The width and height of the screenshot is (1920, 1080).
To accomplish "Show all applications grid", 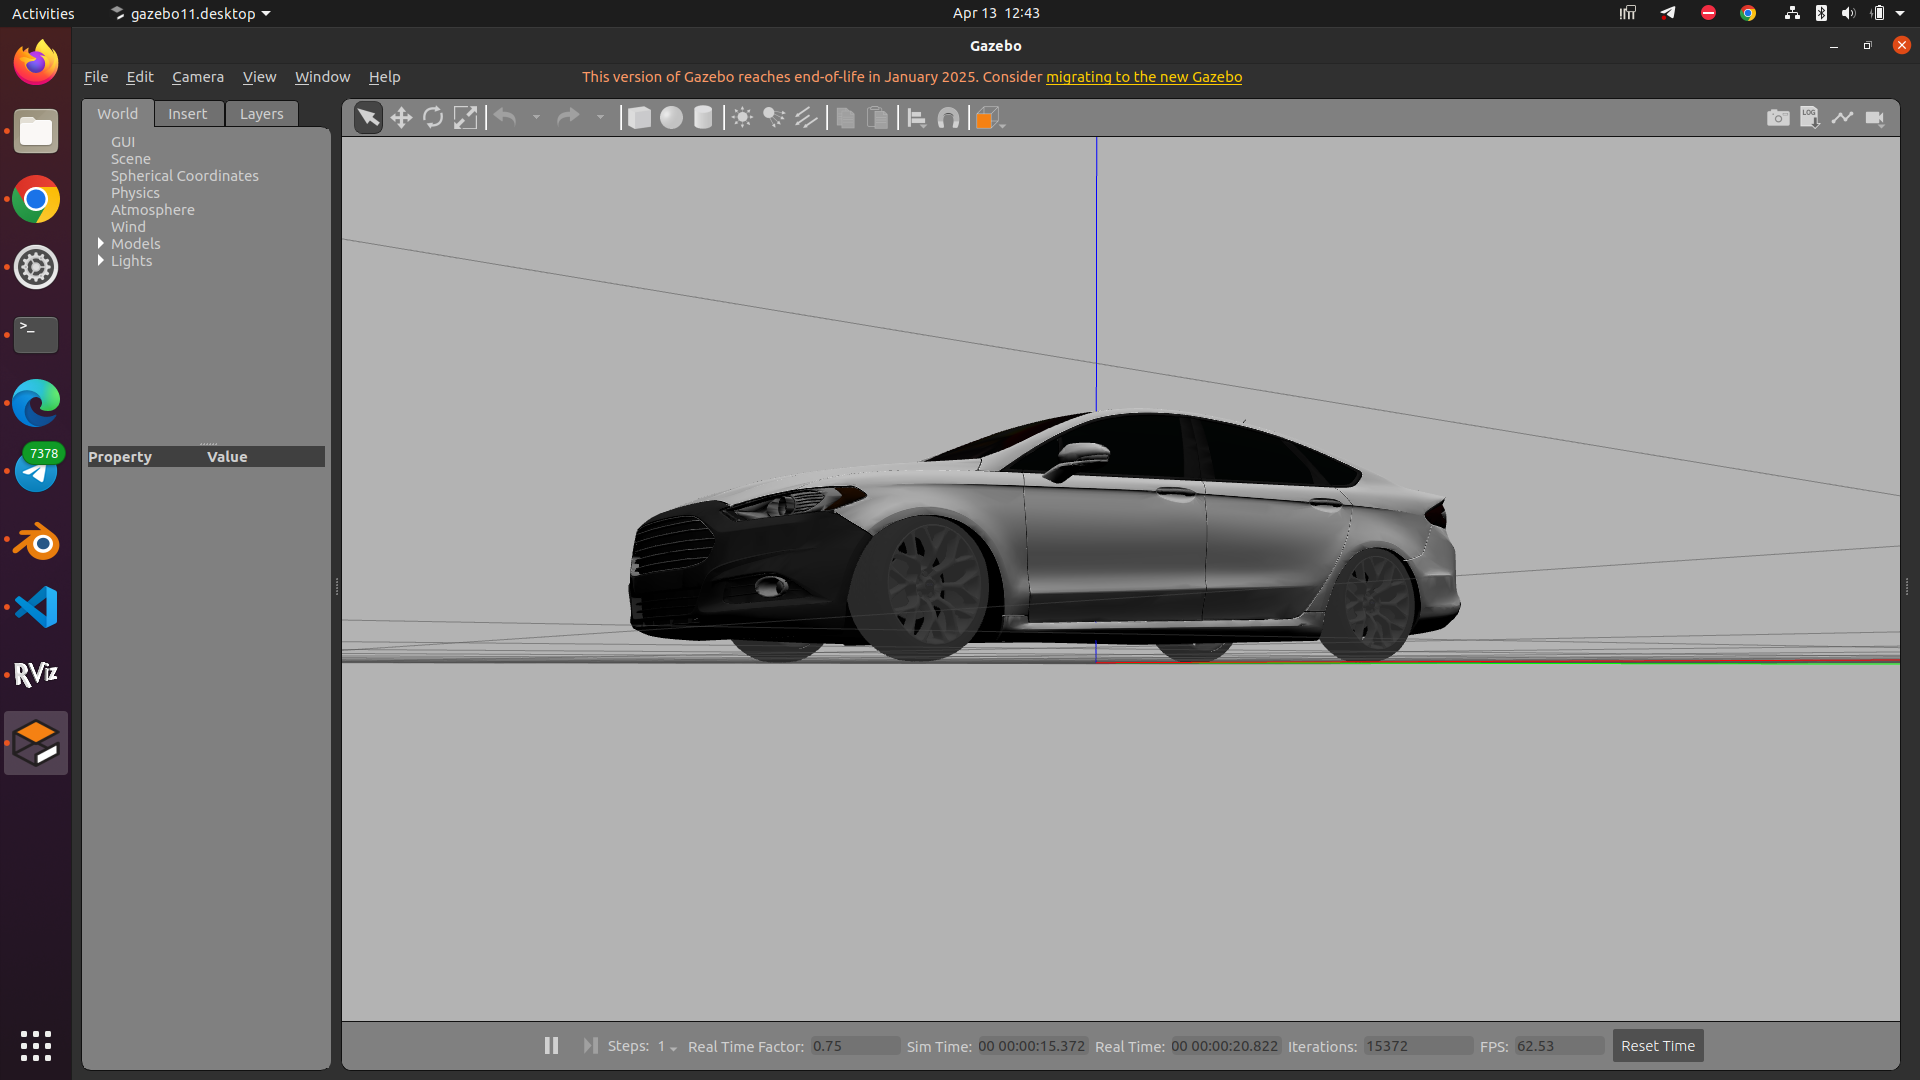I will click(36, 1046).
